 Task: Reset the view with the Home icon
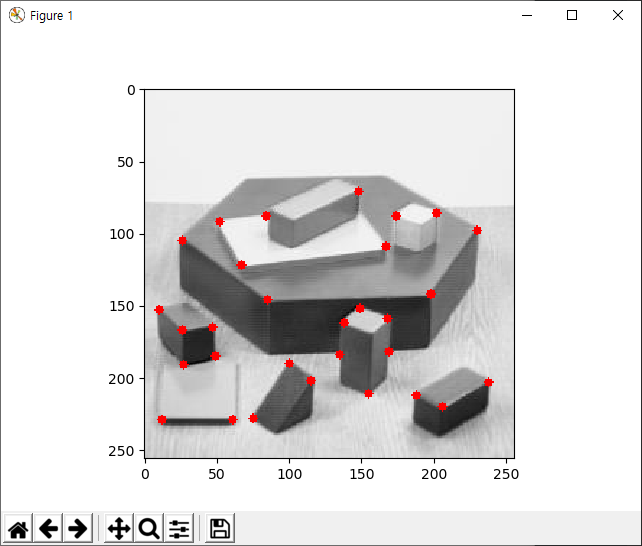click(18, 528)
